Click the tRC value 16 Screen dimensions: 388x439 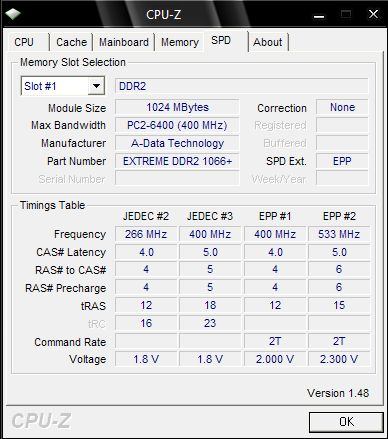click(146, 323)
